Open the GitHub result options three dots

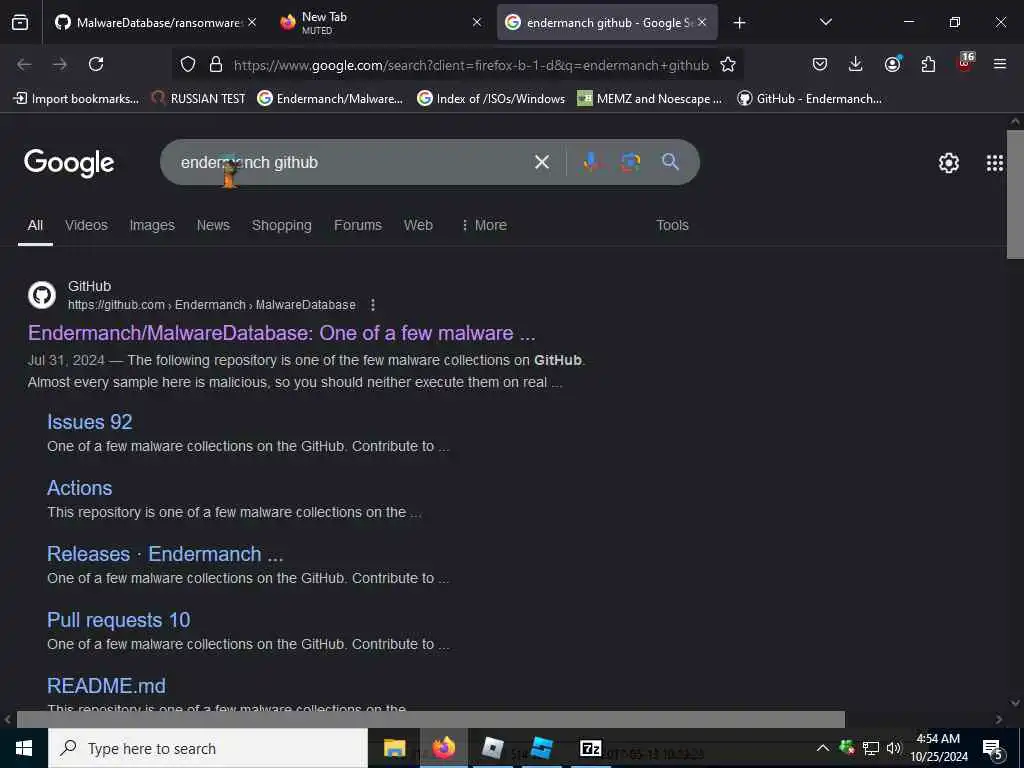pos(373,305)
